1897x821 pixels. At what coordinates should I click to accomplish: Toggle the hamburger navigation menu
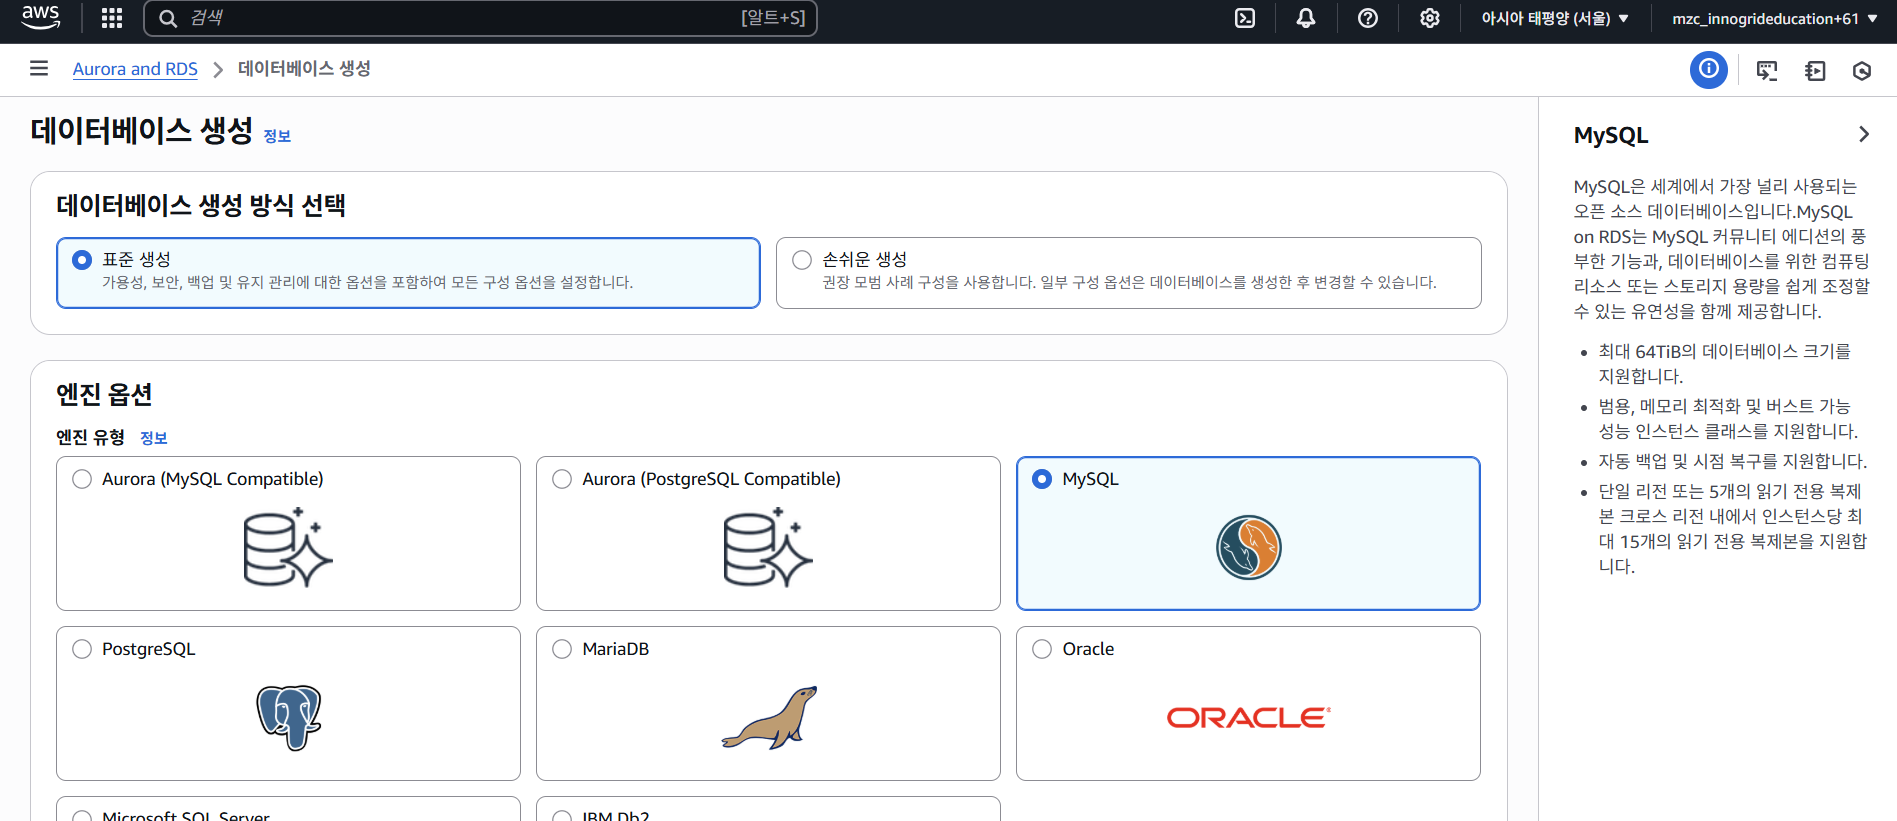click(x=39, y=68)
